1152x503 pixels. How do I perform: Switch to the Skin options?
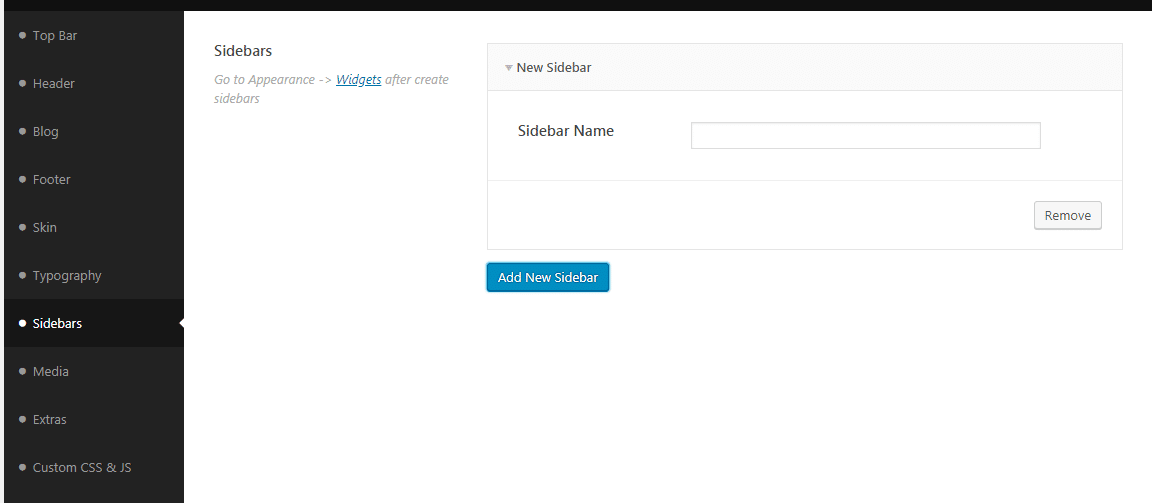pos(44,228)
